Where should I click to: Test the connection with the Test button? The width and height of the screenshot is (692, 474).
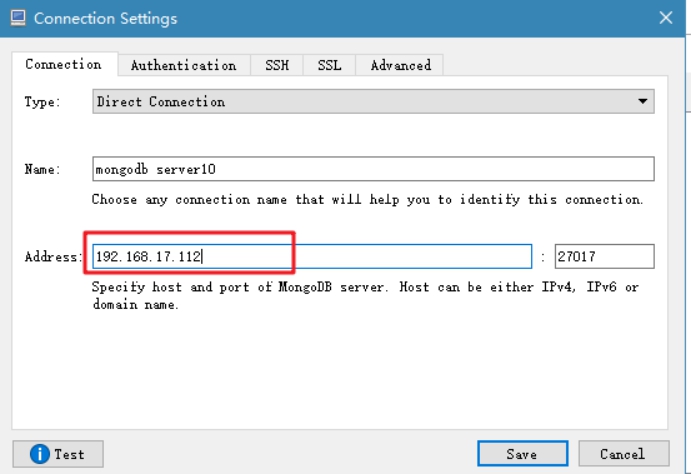(58, 454)
